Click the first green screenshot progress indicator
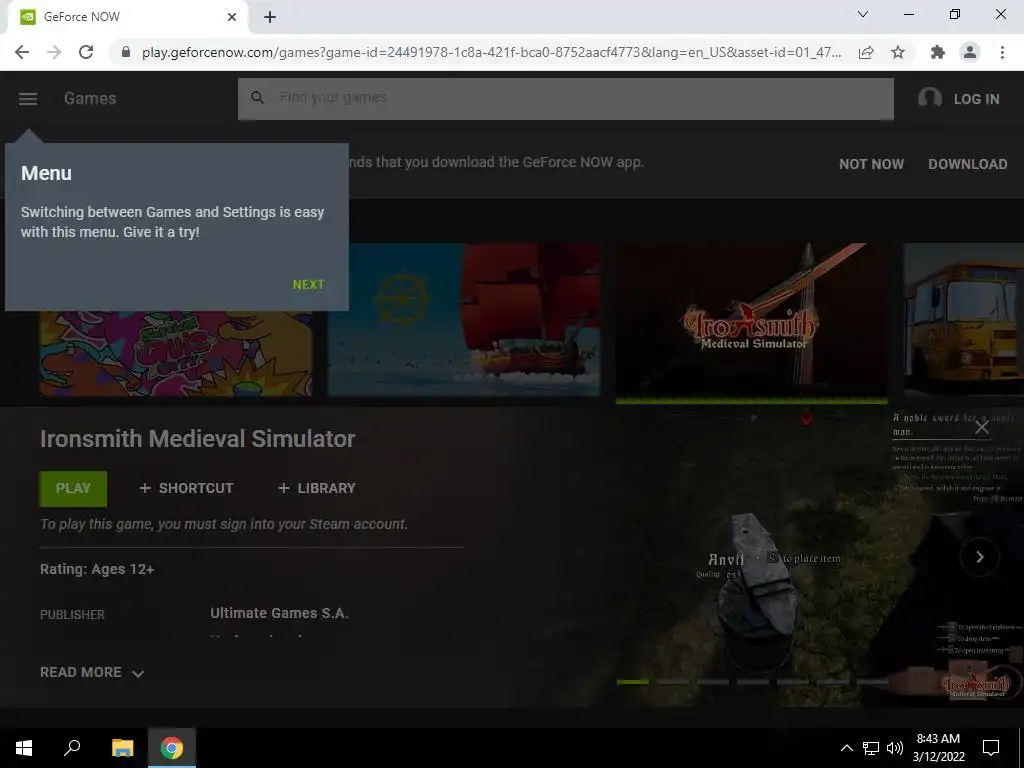 (632, 682)
